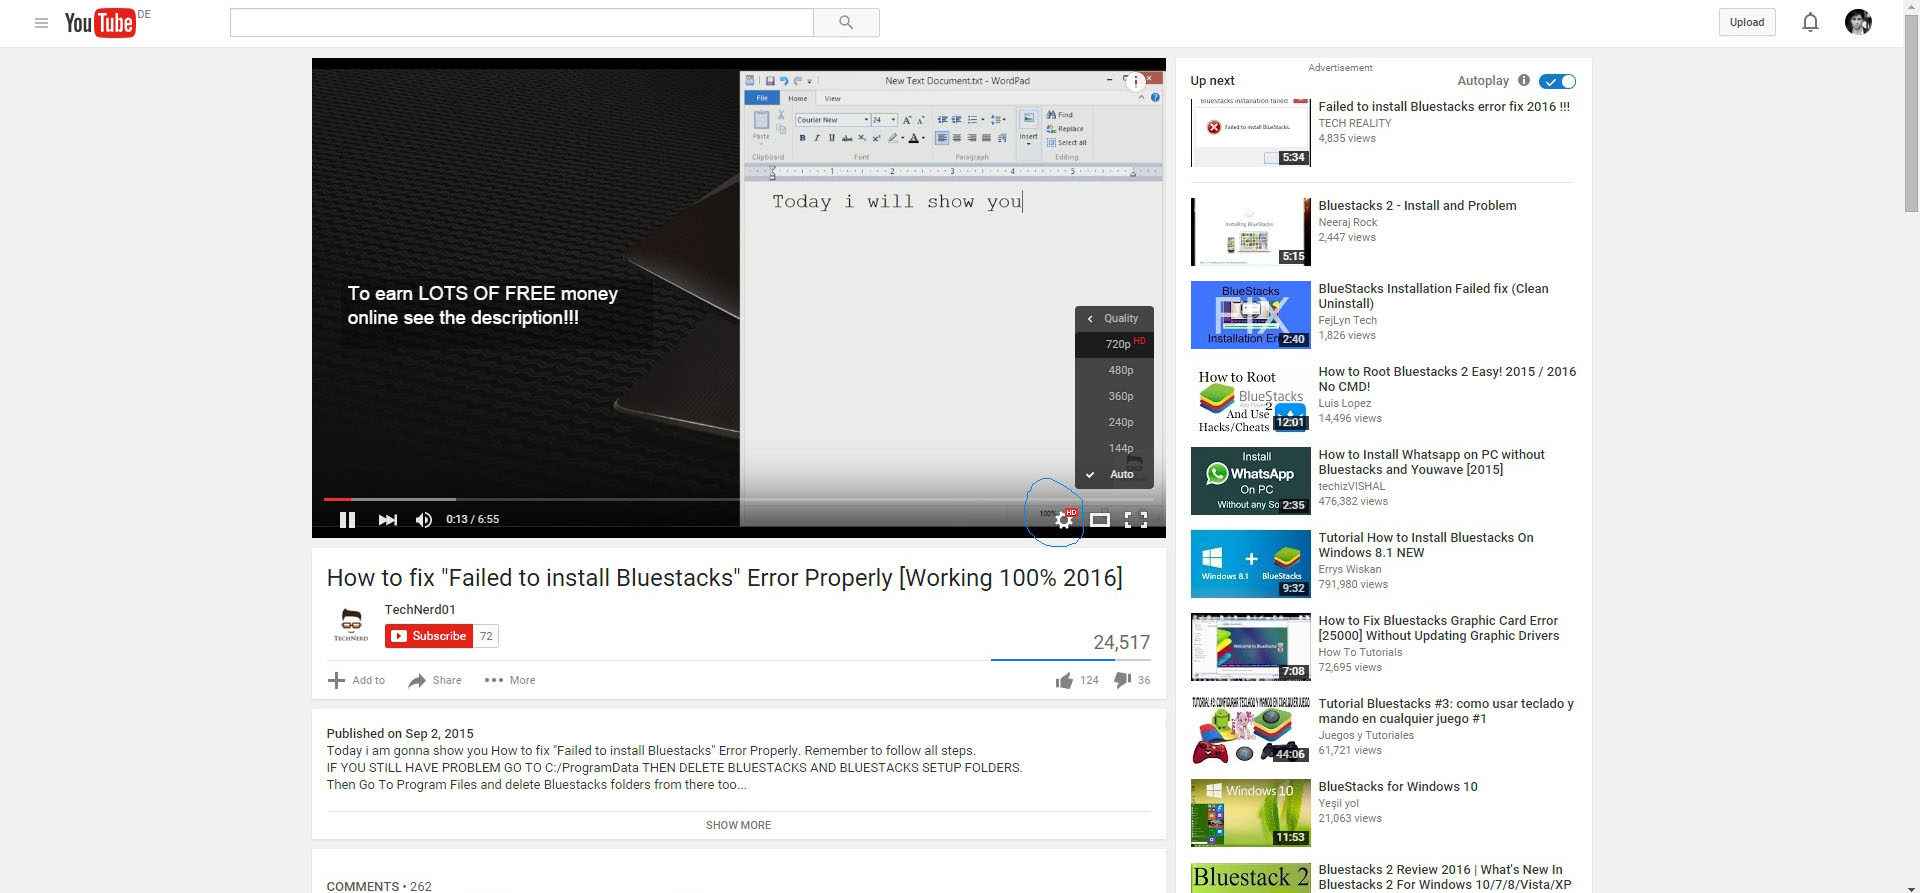Viewport: 1920px width, 893px height.
Task: Go back from the Quality menu
Action: click(x=1114, y=318)
